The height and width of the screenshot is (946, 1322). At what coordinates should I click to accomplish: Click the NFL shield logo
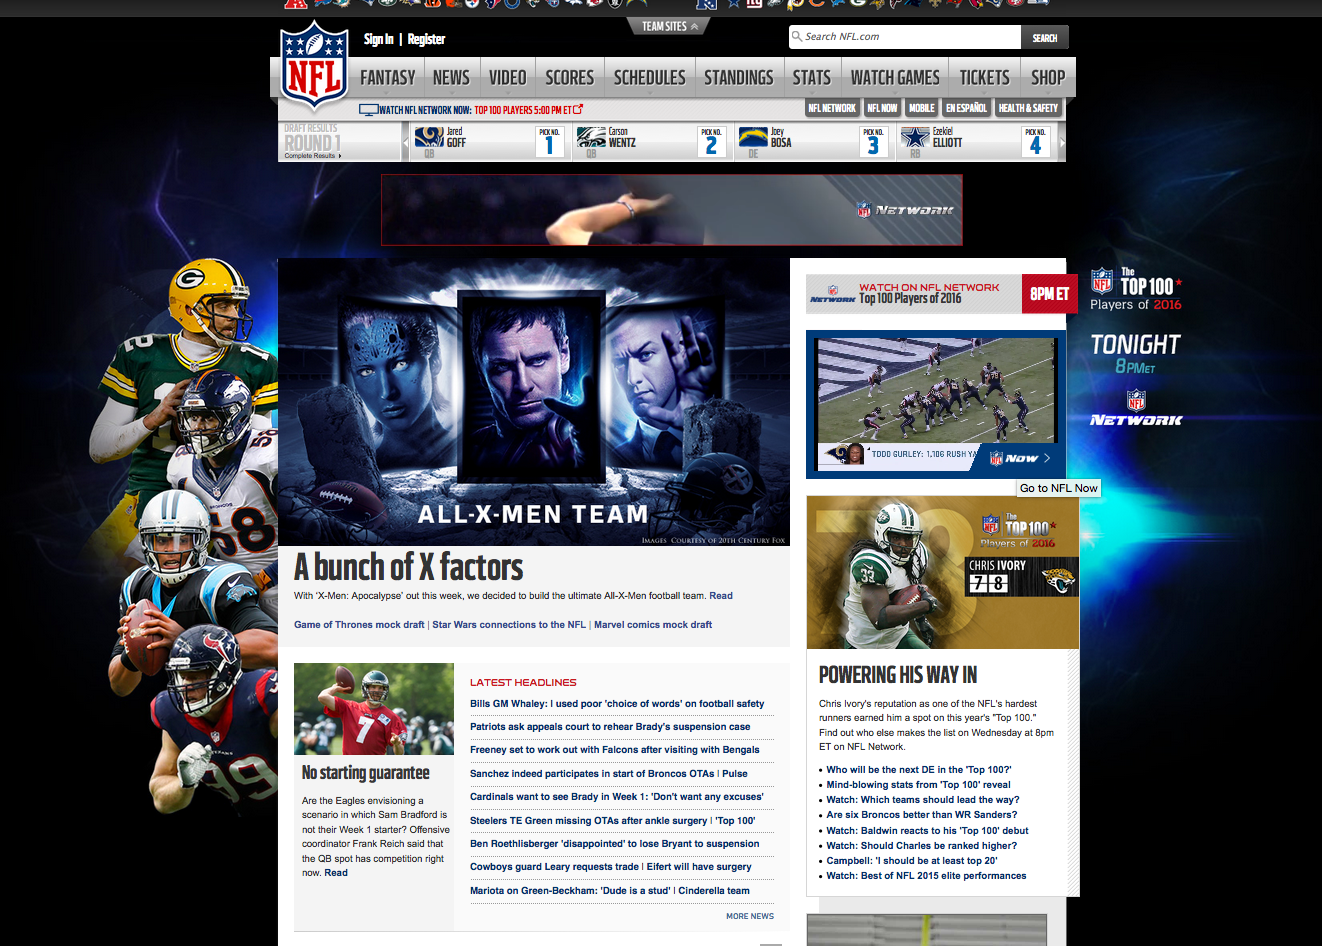click(x=314, y=64)
